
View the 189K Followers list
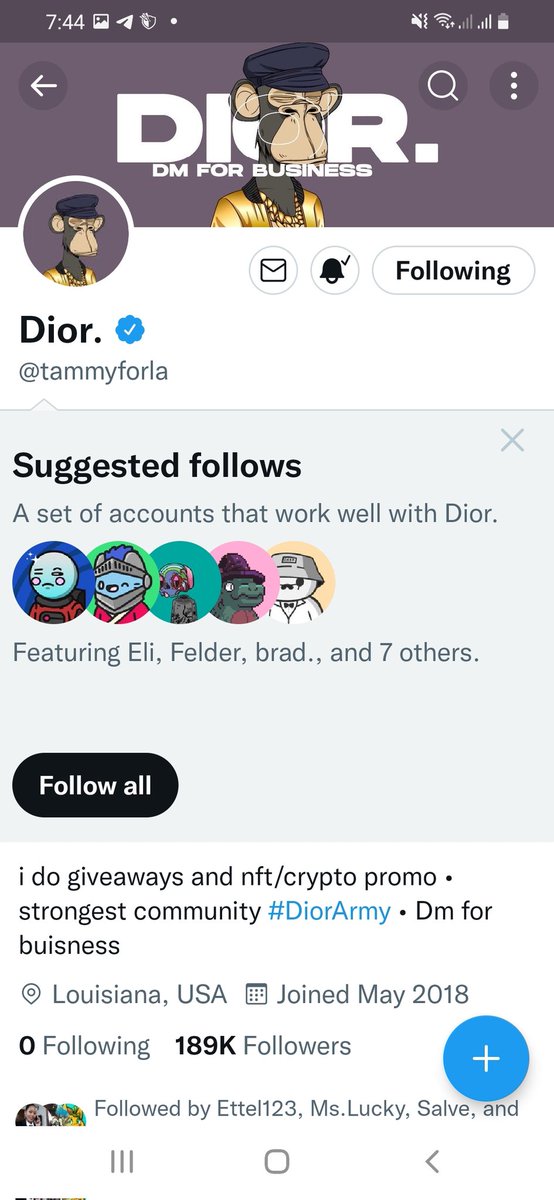tap(263, 1046)
